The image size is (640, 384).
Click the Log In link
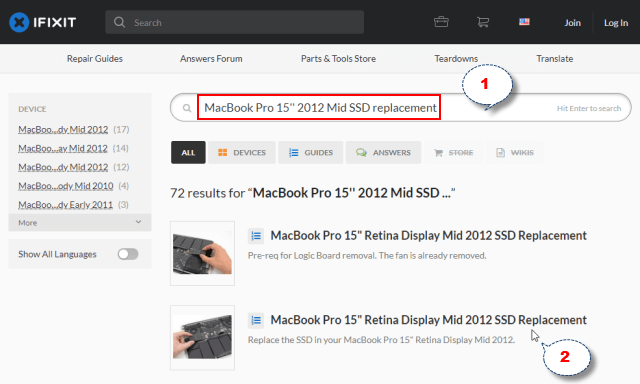click(616, 22)
